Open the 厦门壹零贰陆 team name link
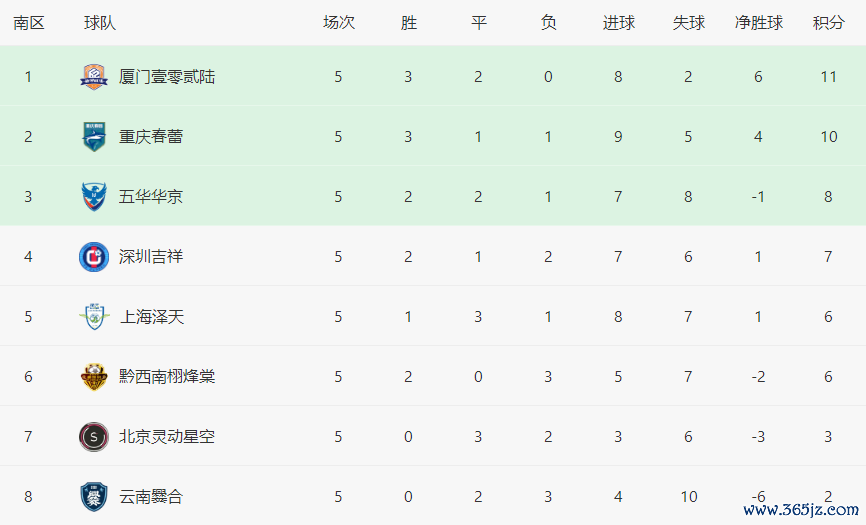 (x=167, y=77)
